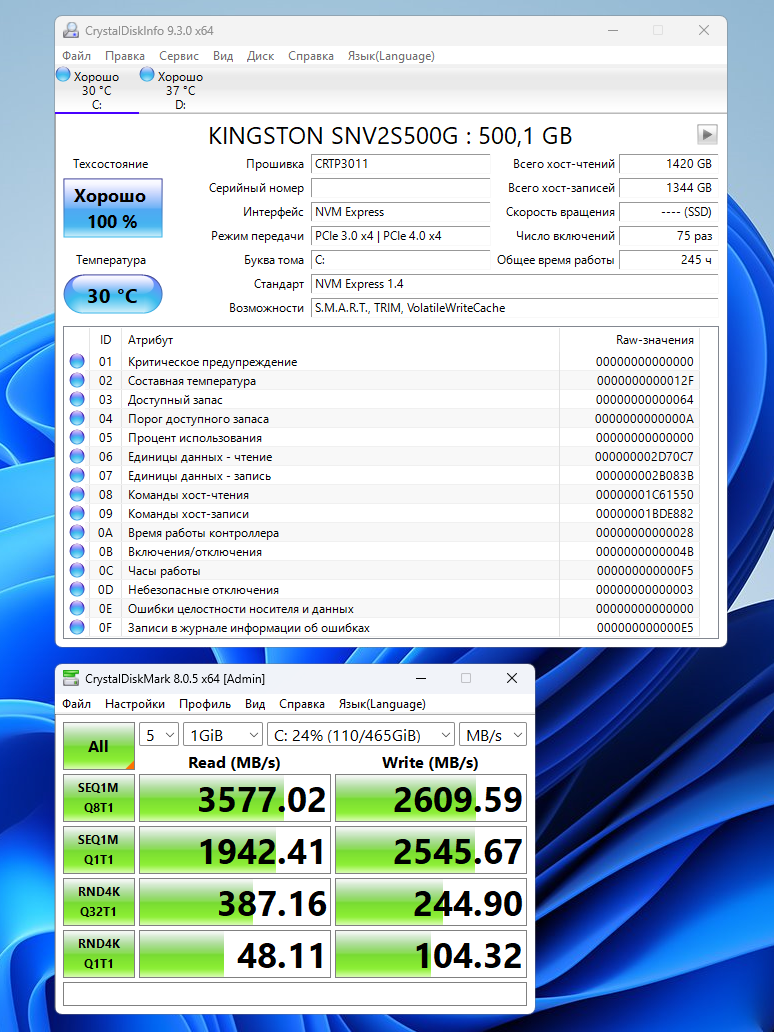Open Правка menu in CrystalDiskInfo

pos(124,56)
